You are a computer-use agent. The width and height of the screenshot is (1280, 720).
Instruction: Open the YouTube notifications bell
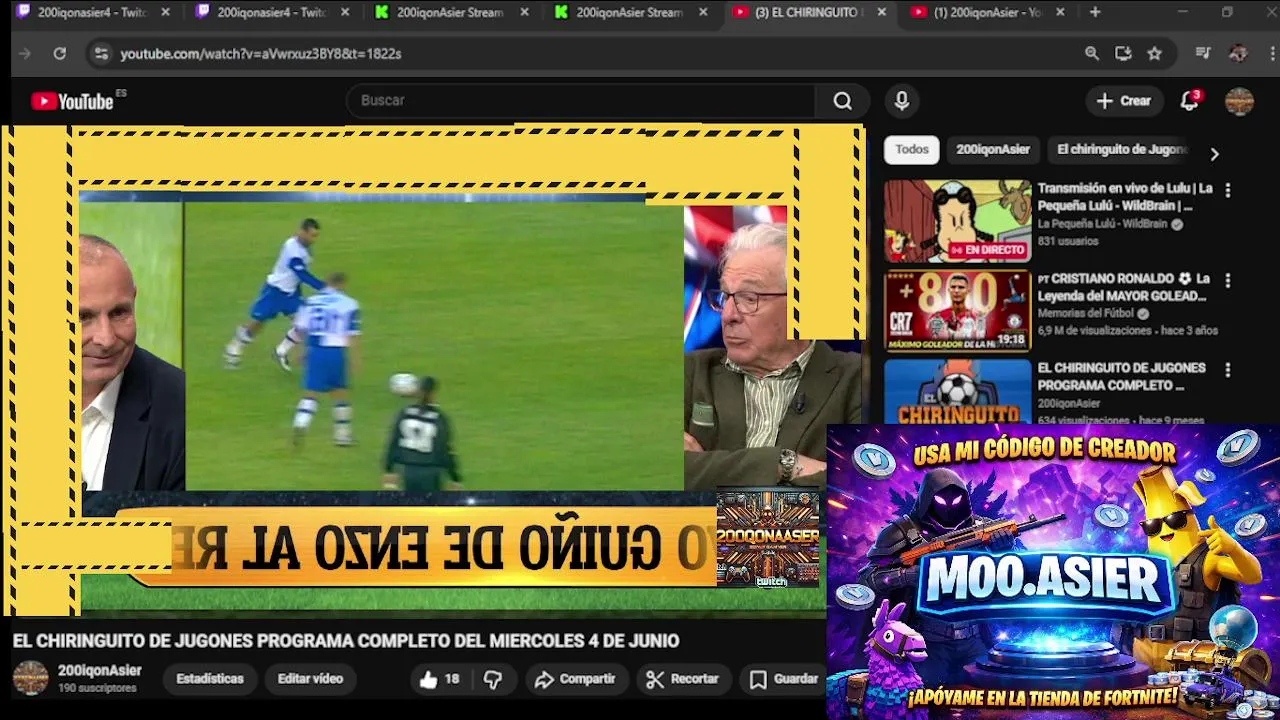1189,101
